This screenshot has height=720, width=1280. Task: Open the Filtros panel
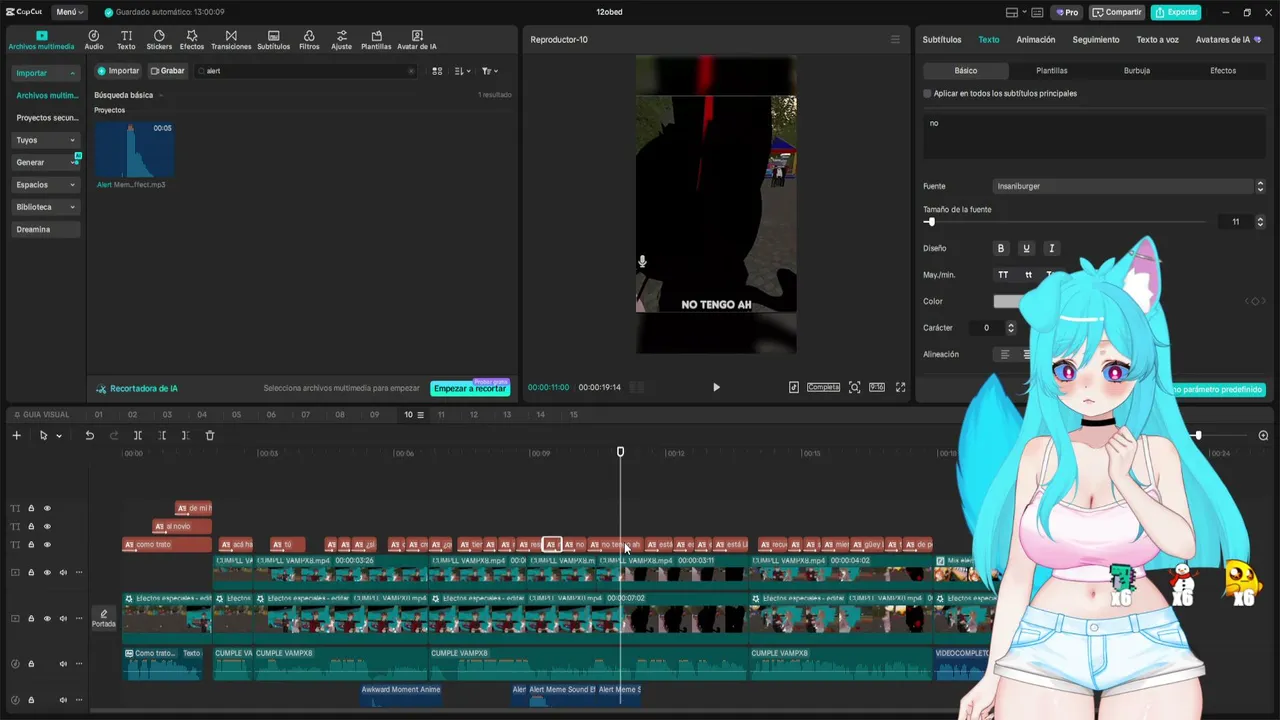[309, 40]
